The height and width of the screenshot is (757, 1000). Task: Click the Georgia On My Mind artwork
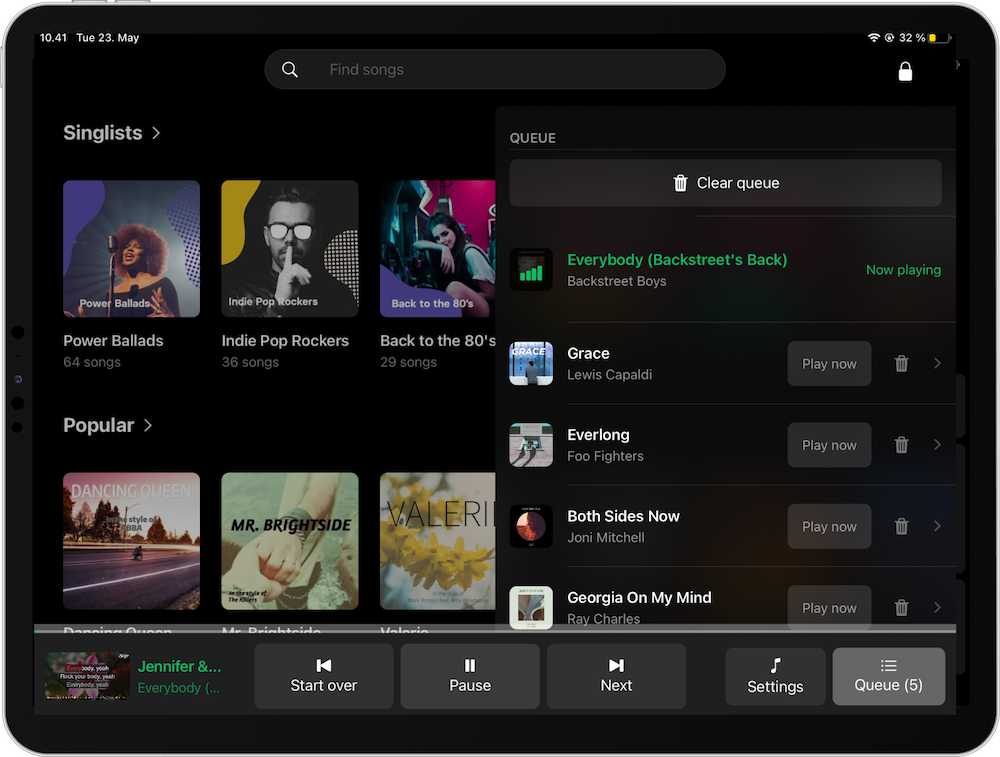(531, 607)
